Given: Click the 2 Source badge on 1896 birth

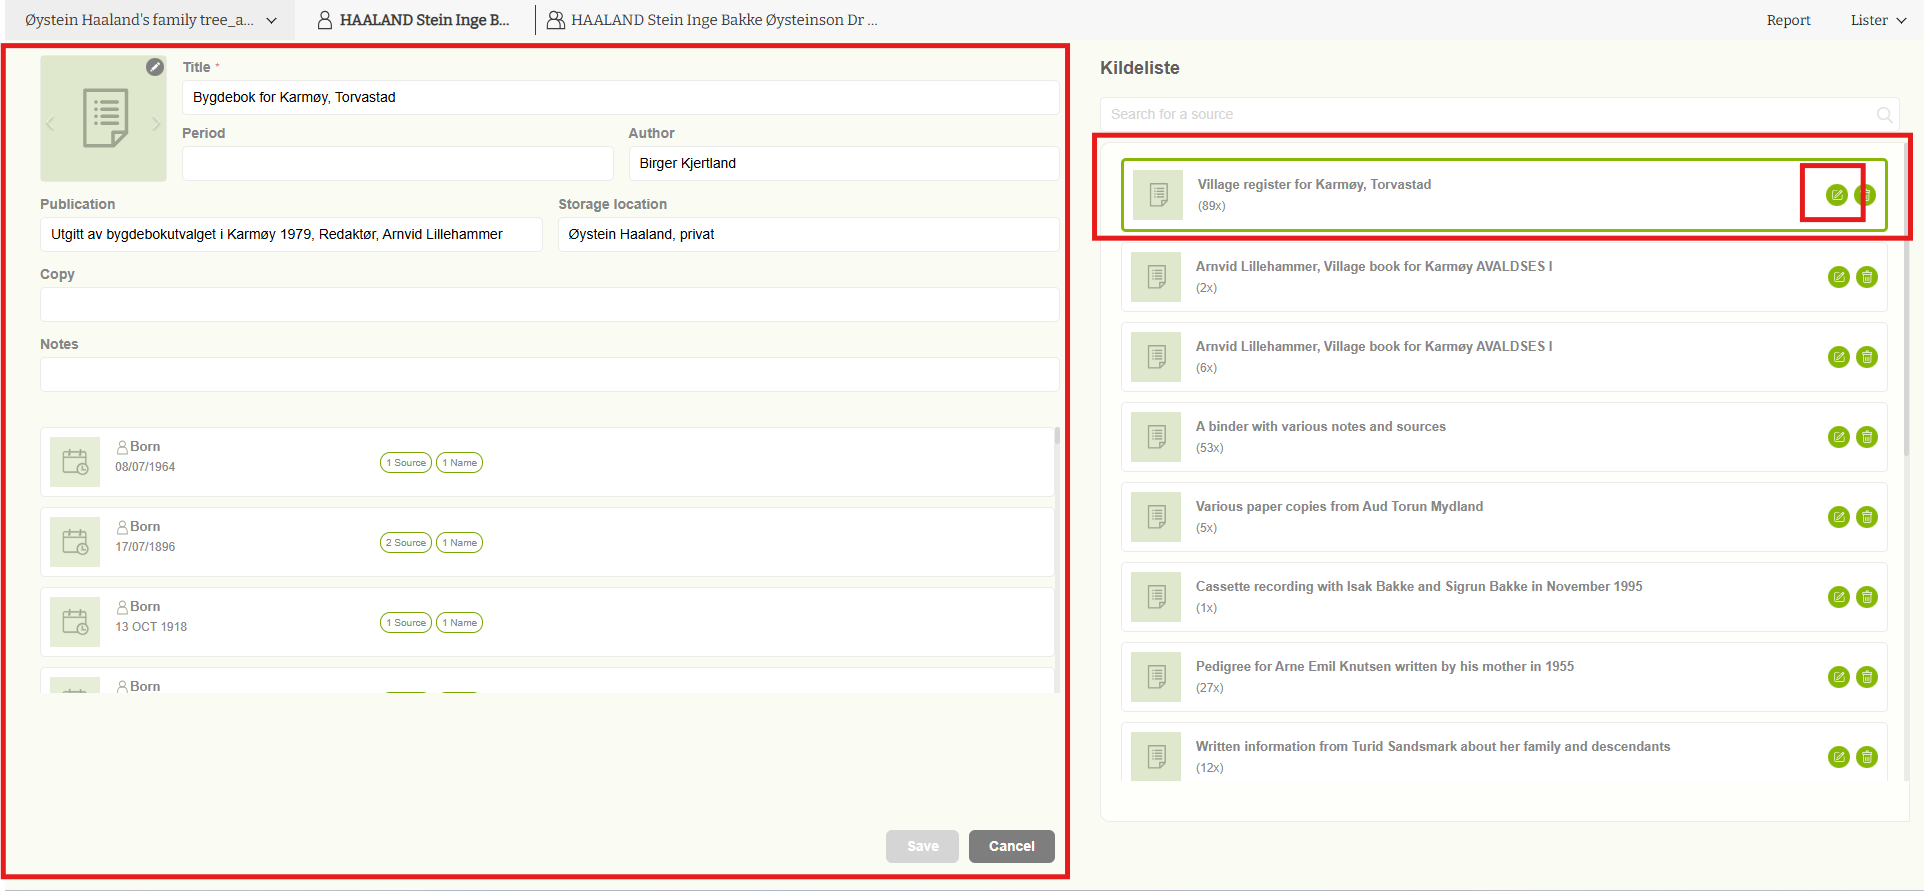Looking at the screenshot, I should tap(405, 543).
